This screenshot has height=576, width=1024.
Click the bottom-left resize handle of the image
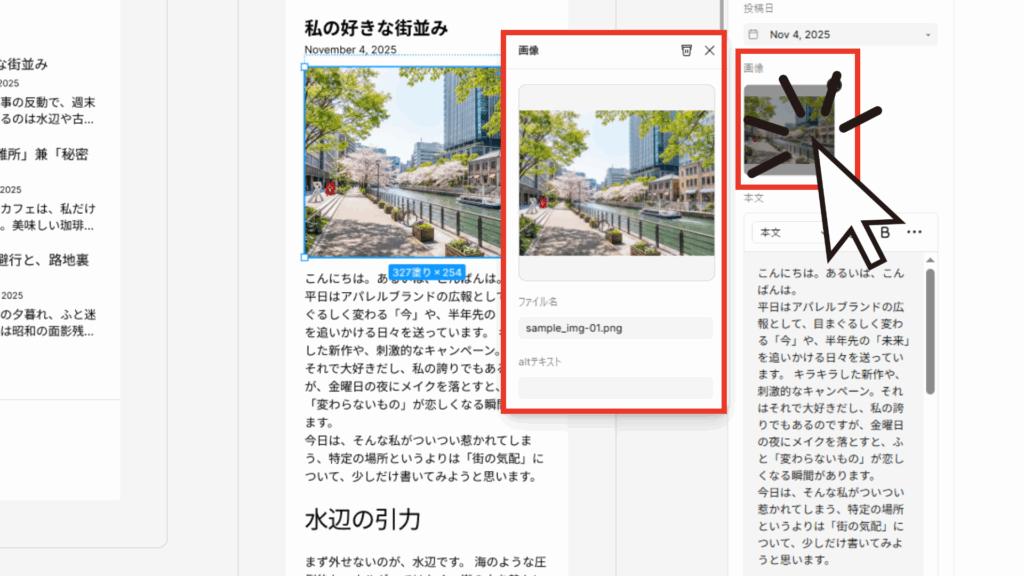pyautogui.click(x=305, y=259)
